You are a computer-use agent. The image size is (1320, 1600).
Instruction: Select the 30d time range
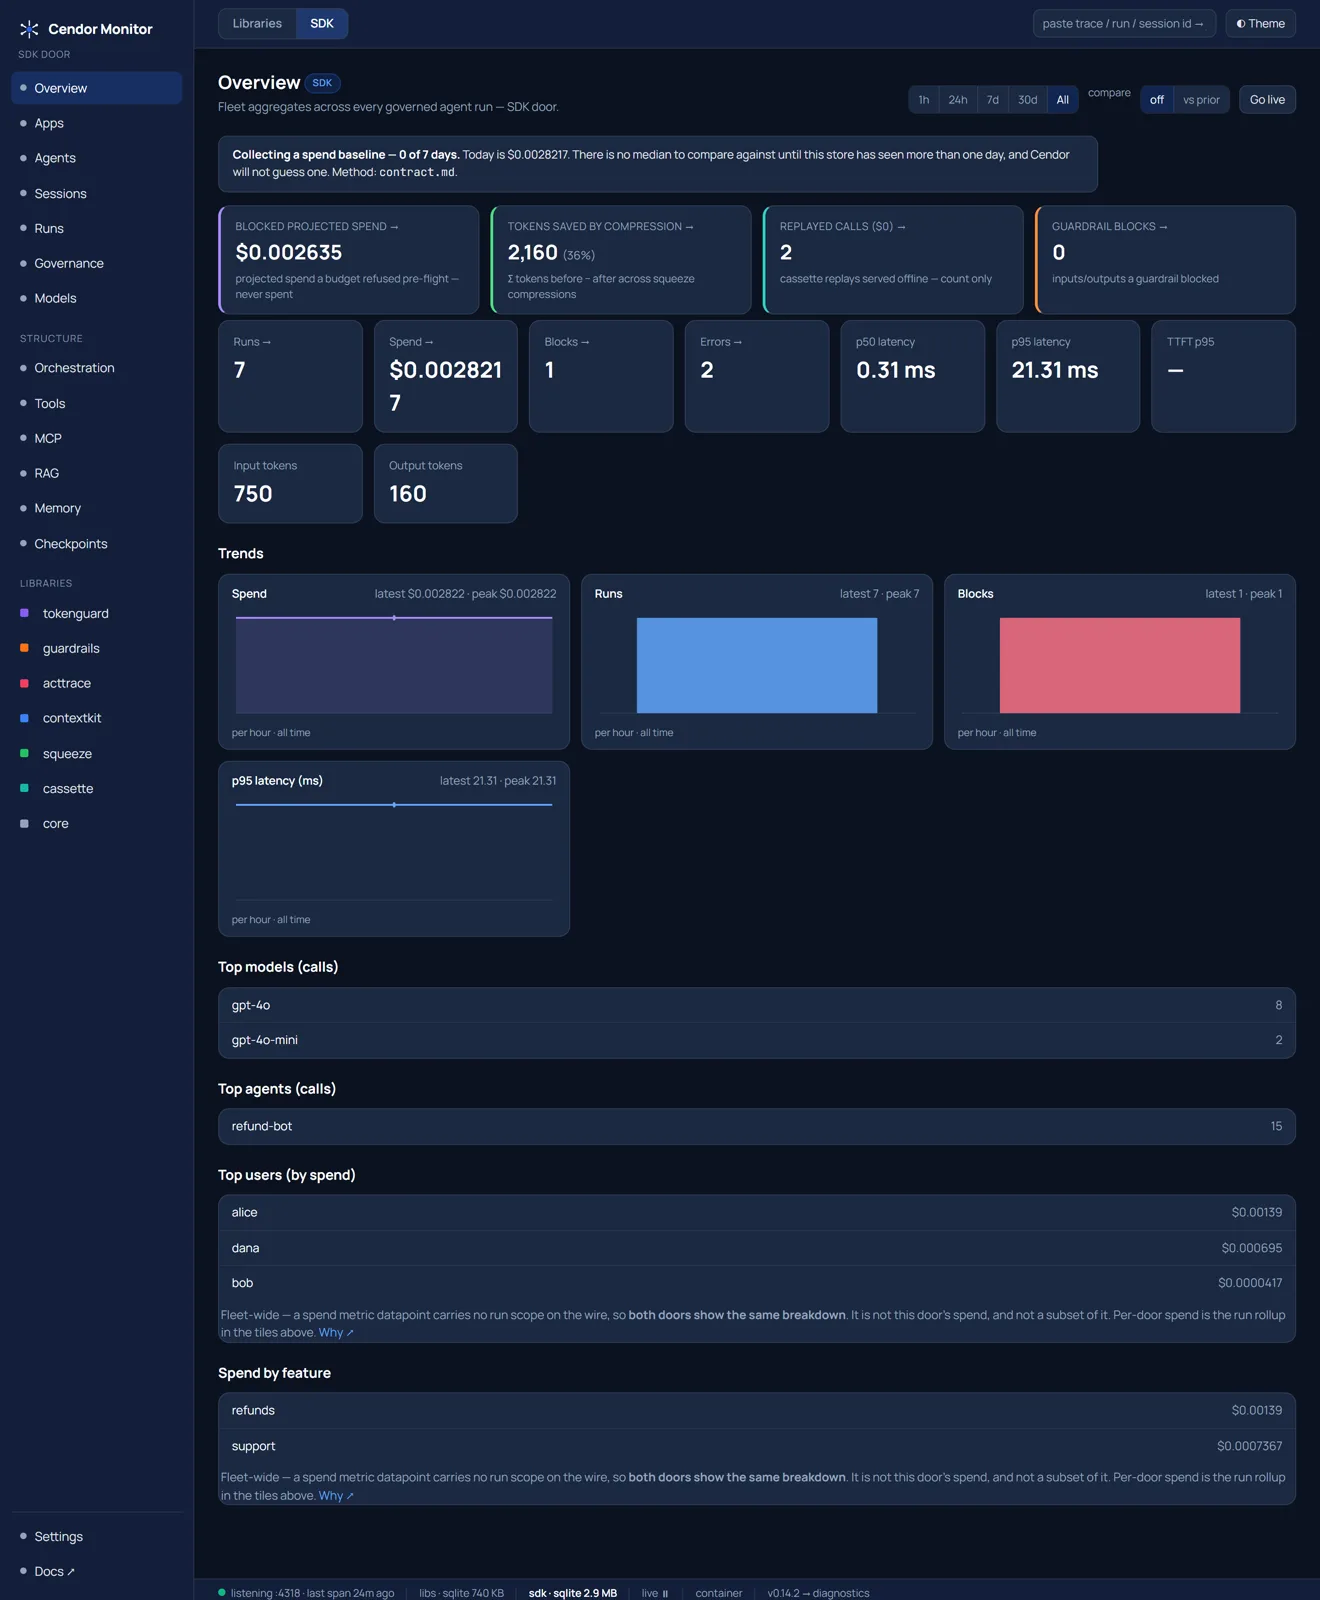(1028, 100)
